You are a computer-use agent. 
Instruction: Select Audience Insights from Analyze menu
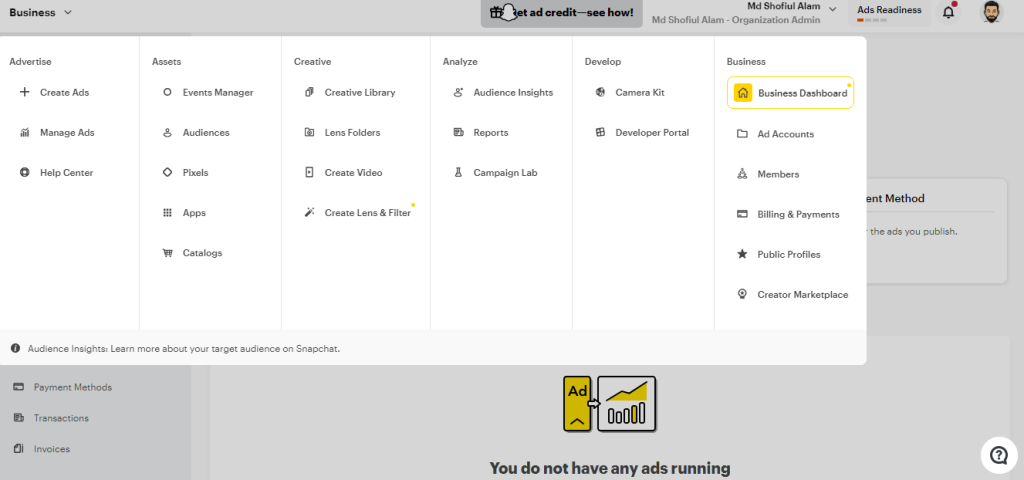(x=512, y=93)
